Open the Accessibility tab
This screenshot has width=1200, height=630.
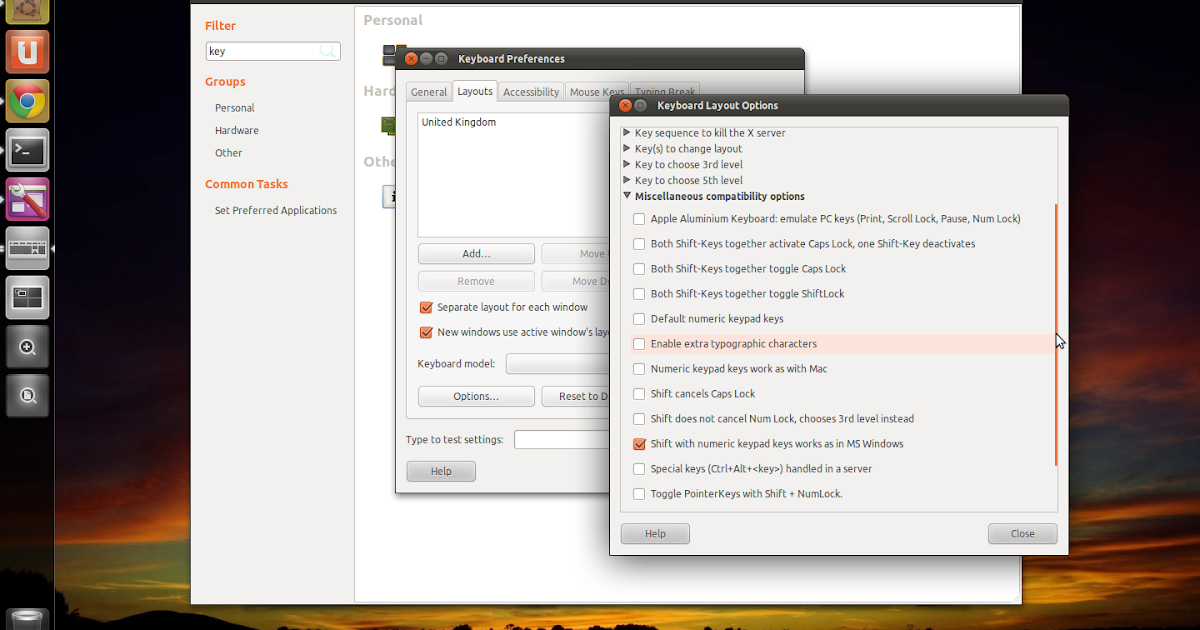coord(531,92)
